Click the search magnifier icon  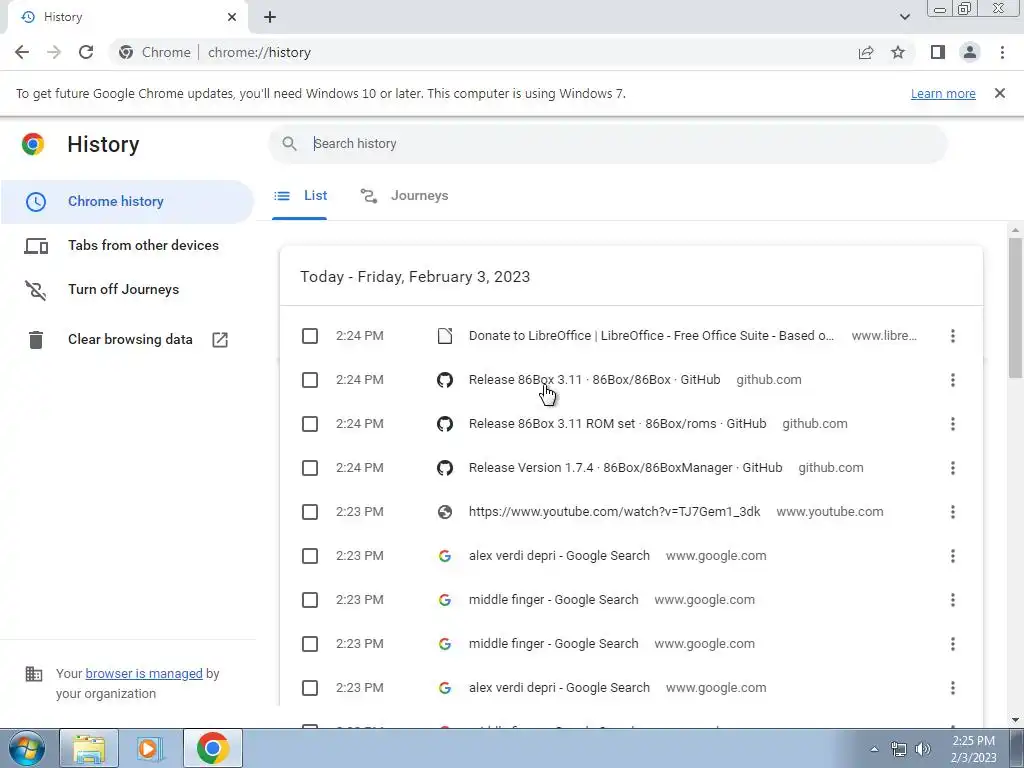289,144
